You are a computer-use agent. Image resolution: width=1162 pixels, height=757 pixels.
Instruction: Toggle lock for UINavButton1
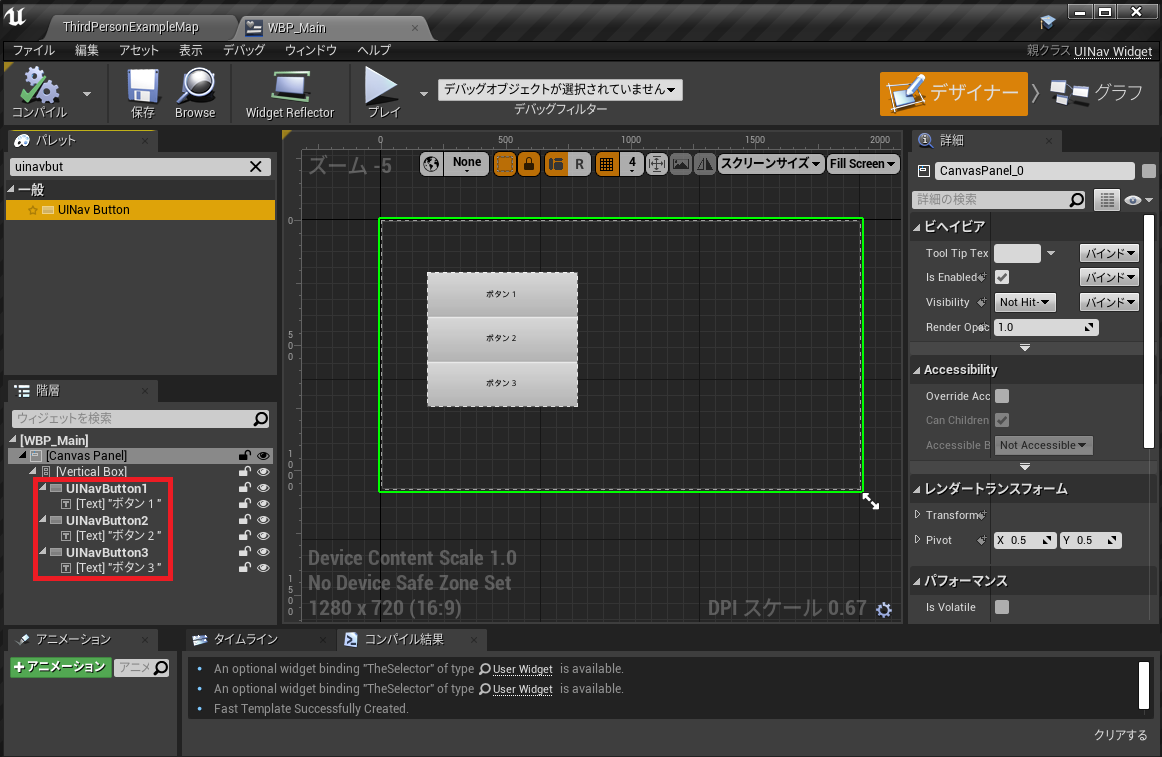(x=245, y=488)
